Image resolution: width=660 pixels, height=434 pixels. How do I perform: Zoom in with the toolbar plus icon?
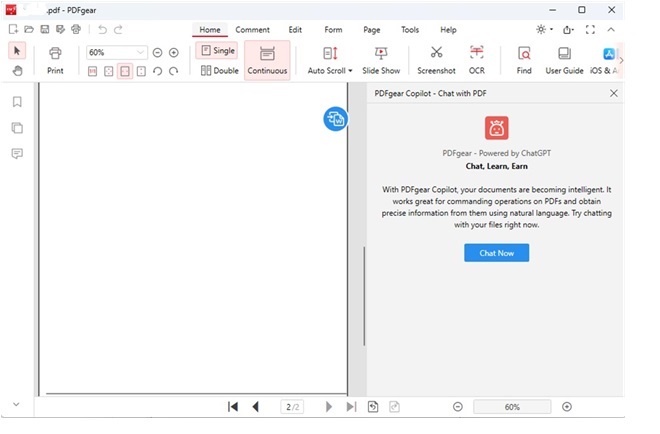click(x=173, y=52)
